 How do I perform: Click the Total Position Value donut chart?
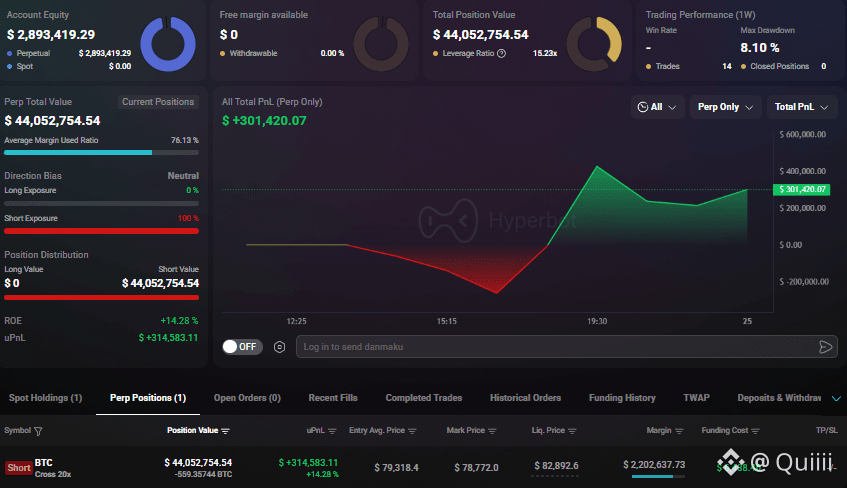point(594,44)
